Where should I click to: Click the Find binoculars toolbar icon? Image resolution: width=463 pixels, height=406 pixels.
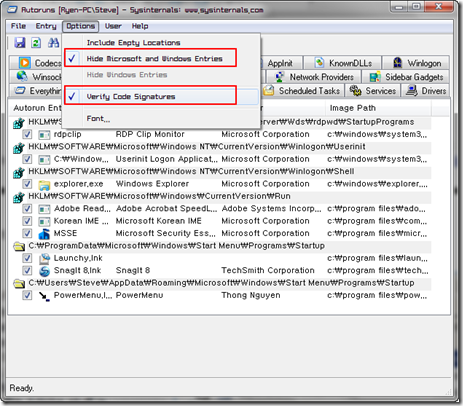(54, 43)
